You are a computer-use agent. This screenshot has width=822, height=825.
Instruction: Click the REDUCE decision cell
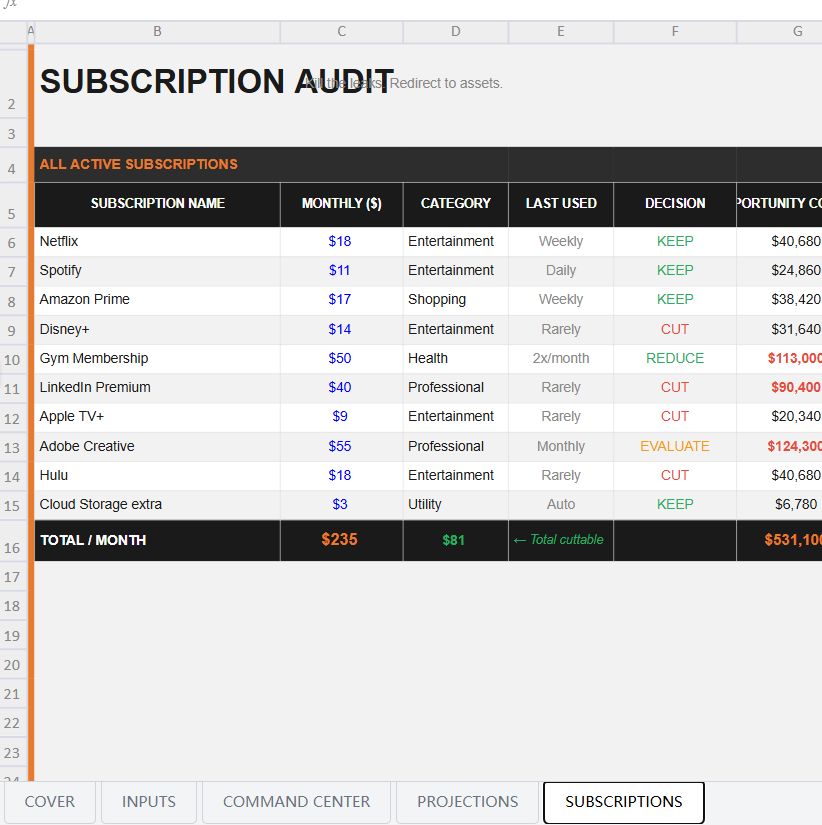(675, 358)
